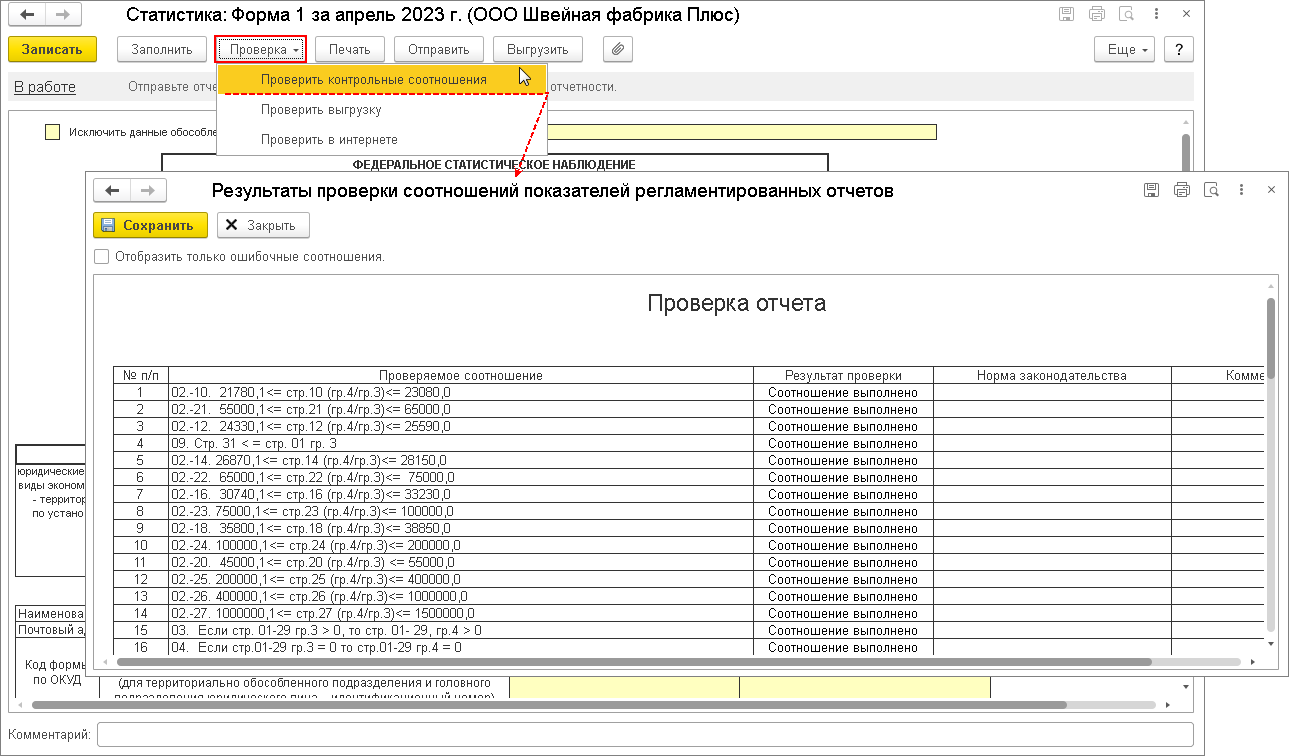The image size is (1291, 756).
Task: Click the paperclip attachments button
Action: coord(618,49)
